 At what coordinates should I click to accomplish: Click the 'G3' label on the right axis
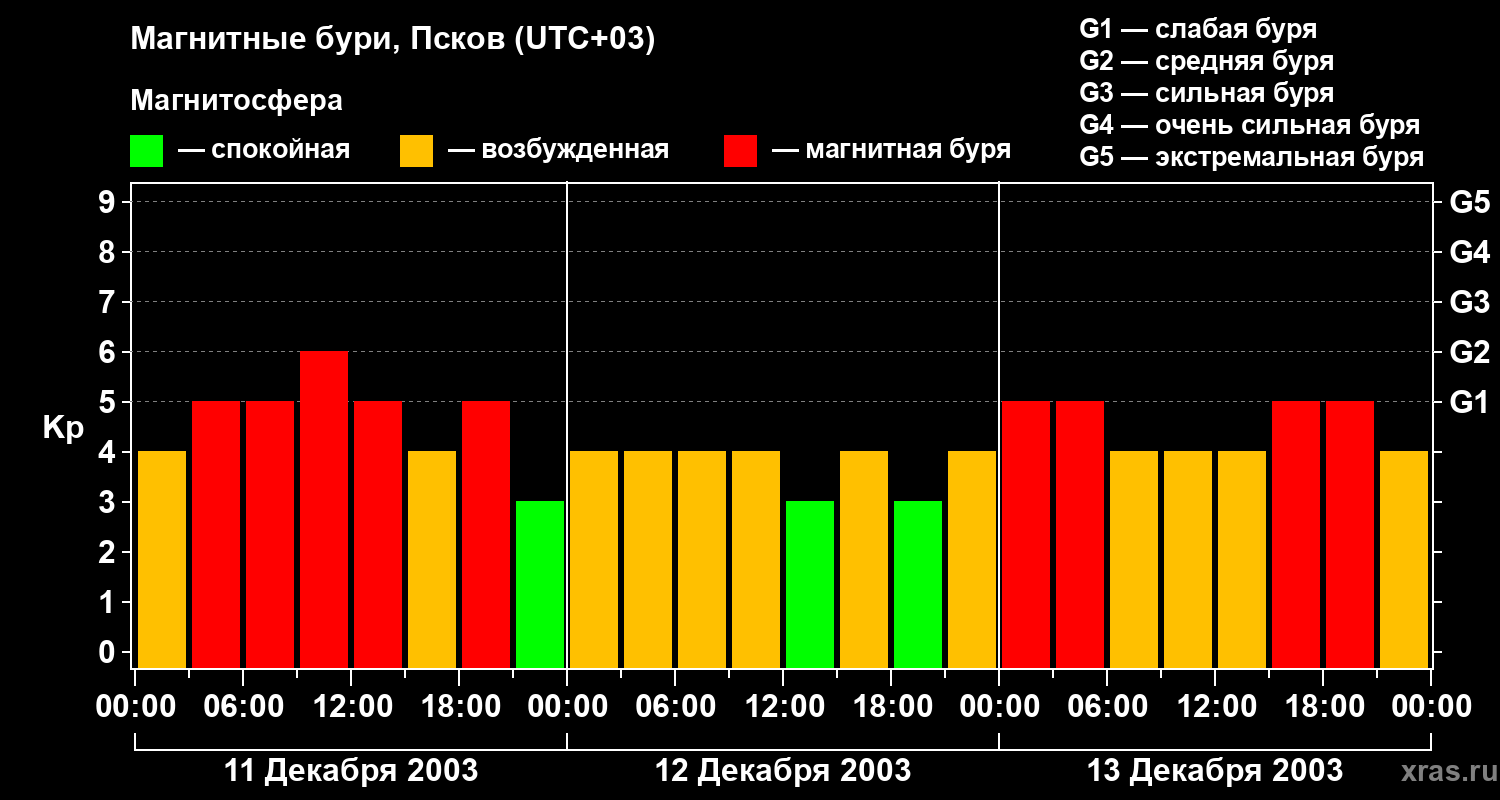coord(1470,302)
